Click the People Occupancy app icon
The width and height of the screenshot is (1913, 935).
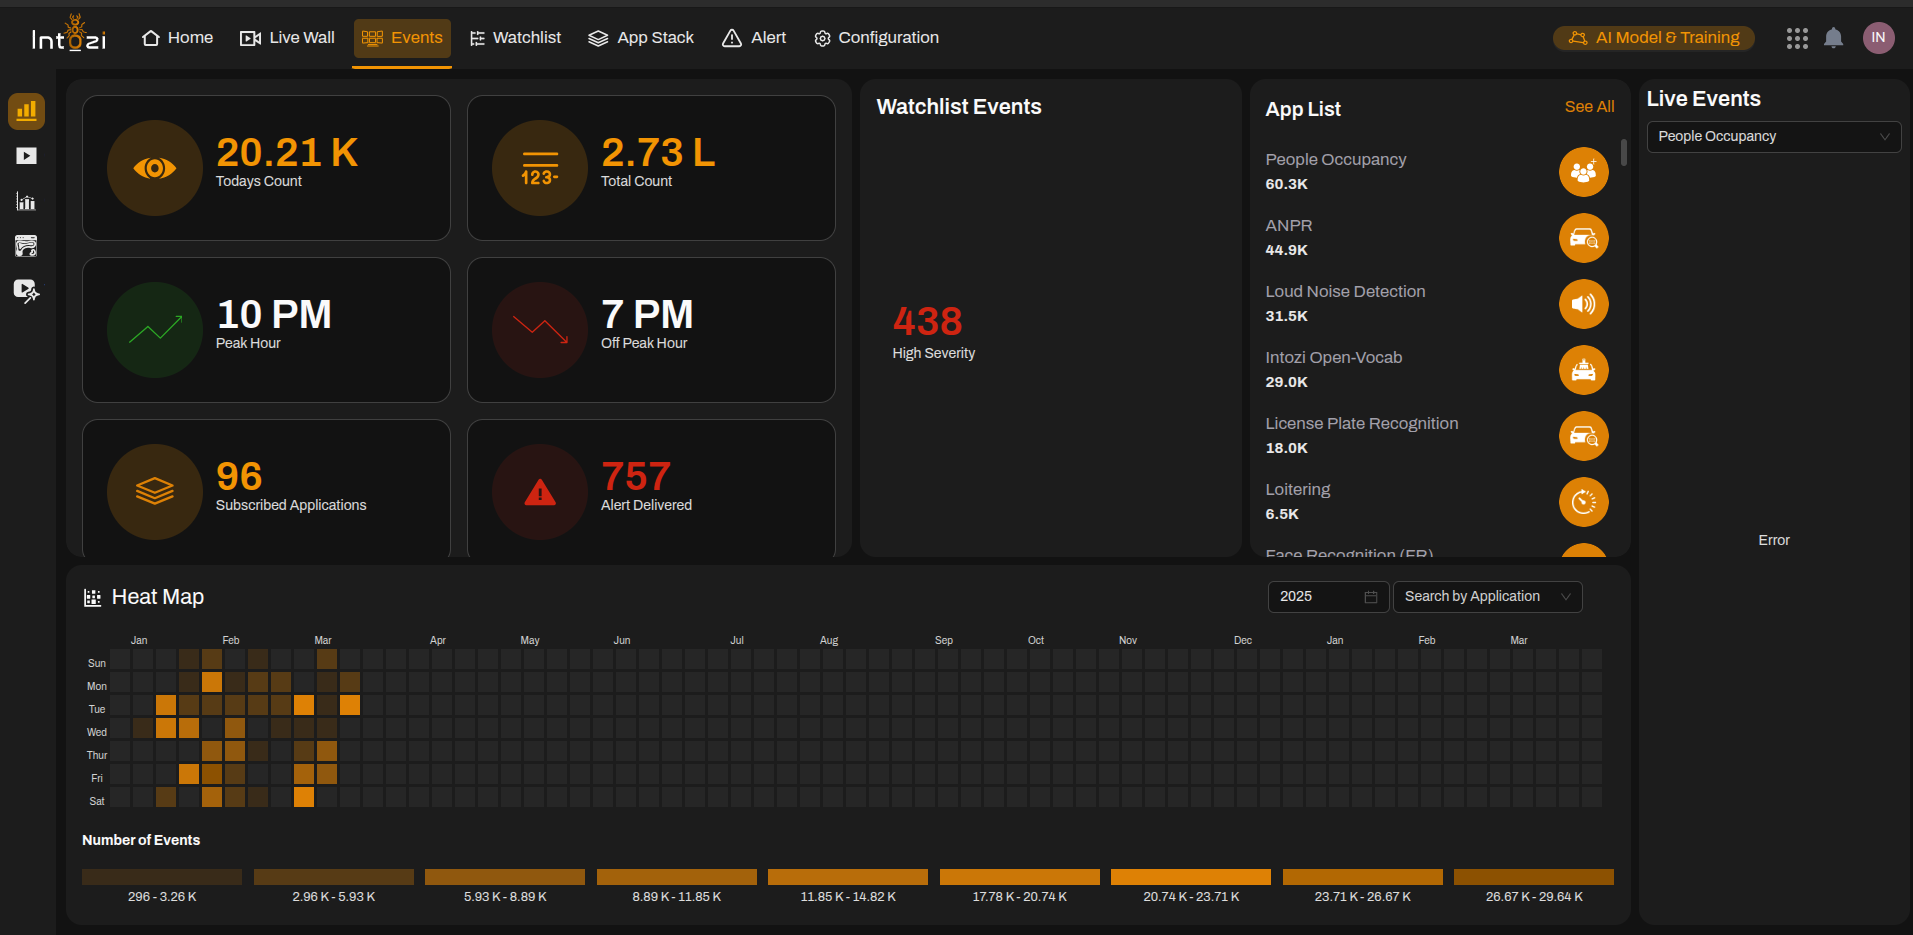tap(1583, 172)
